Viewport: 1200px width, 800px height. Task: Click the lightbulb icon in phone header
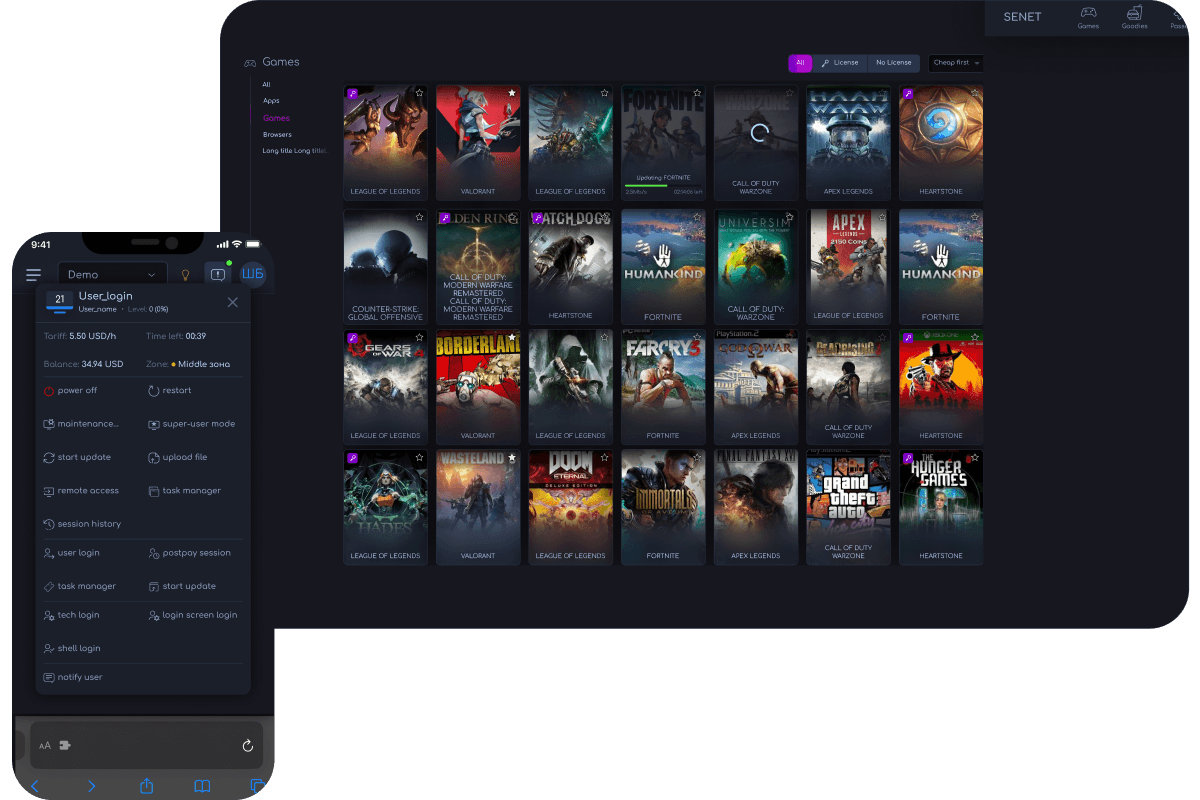pyautogui.click(x=185, y=275)
